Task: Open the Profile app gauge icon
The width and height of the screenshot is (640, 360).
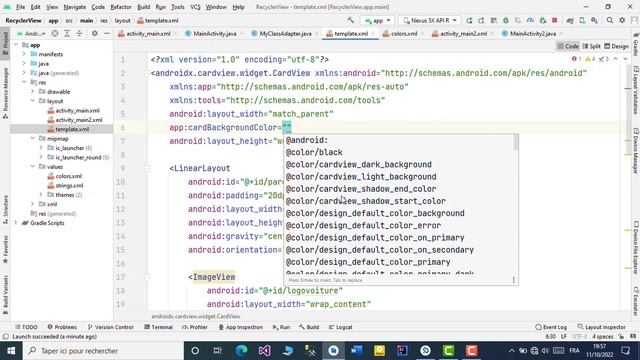Action: click(x=530, y=20)
